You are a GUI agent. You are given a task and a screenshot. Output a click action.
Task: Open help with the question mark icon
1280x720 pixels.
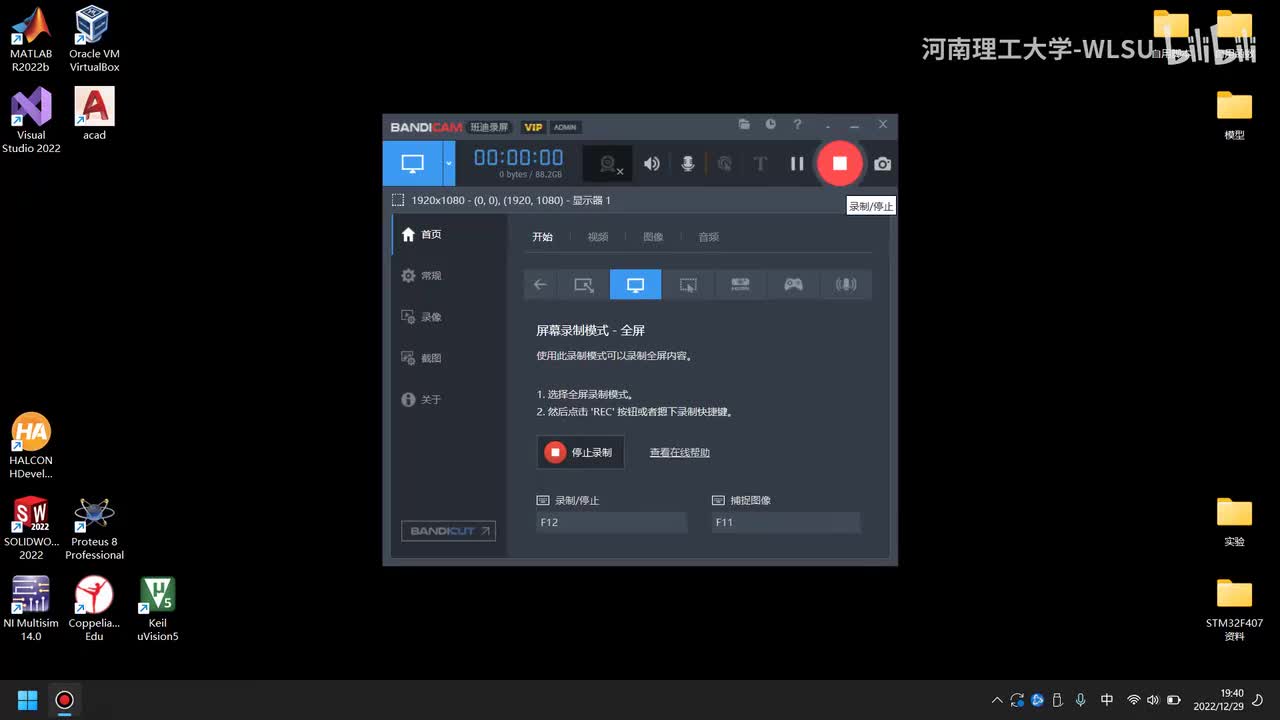(x=797, y=125)
